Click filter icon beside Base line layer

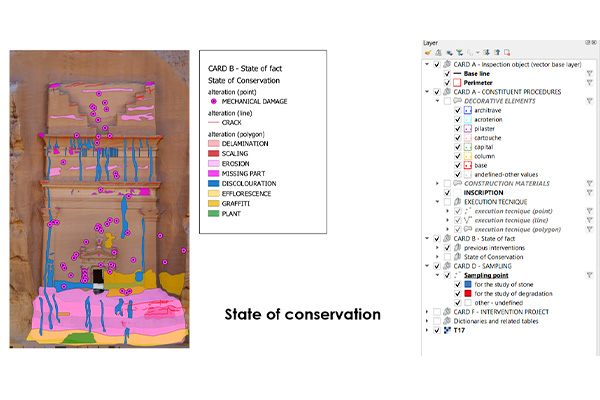coord(590,73)
